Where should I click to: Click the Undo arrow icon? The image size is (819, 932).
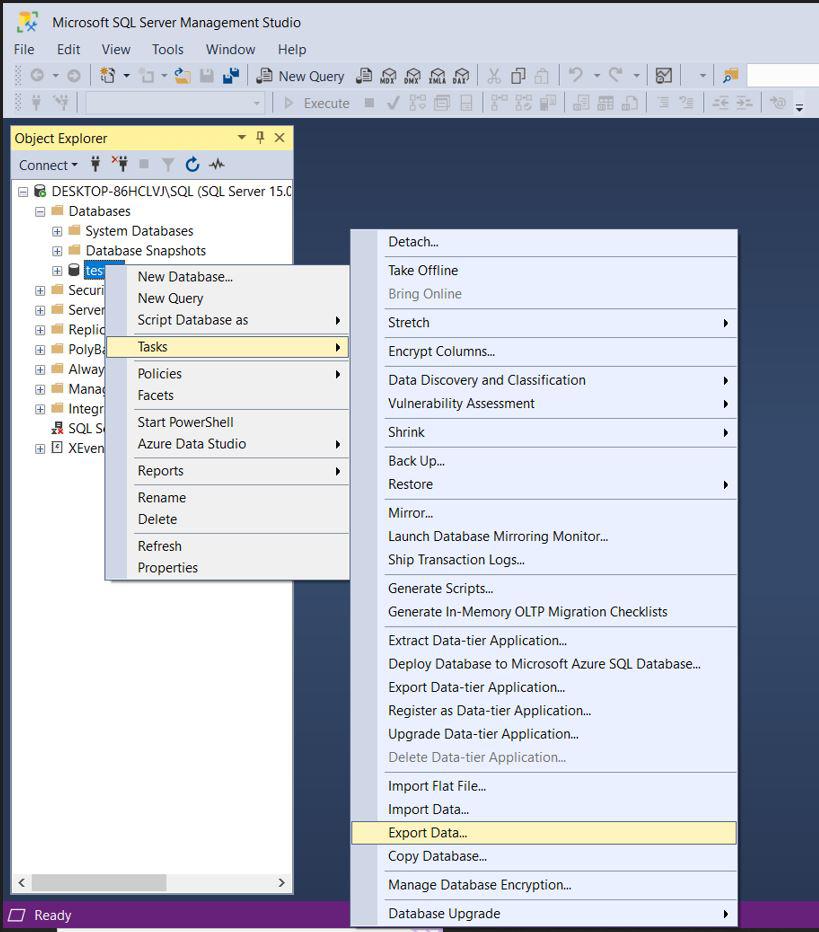point(575,75)
